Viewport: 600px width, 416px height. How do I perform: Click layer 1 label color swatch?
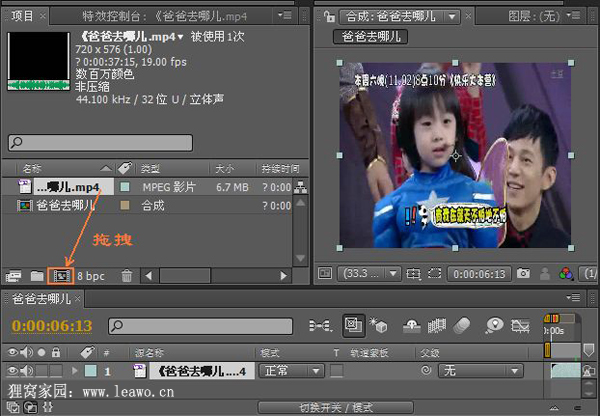click(x=91, y=371)
